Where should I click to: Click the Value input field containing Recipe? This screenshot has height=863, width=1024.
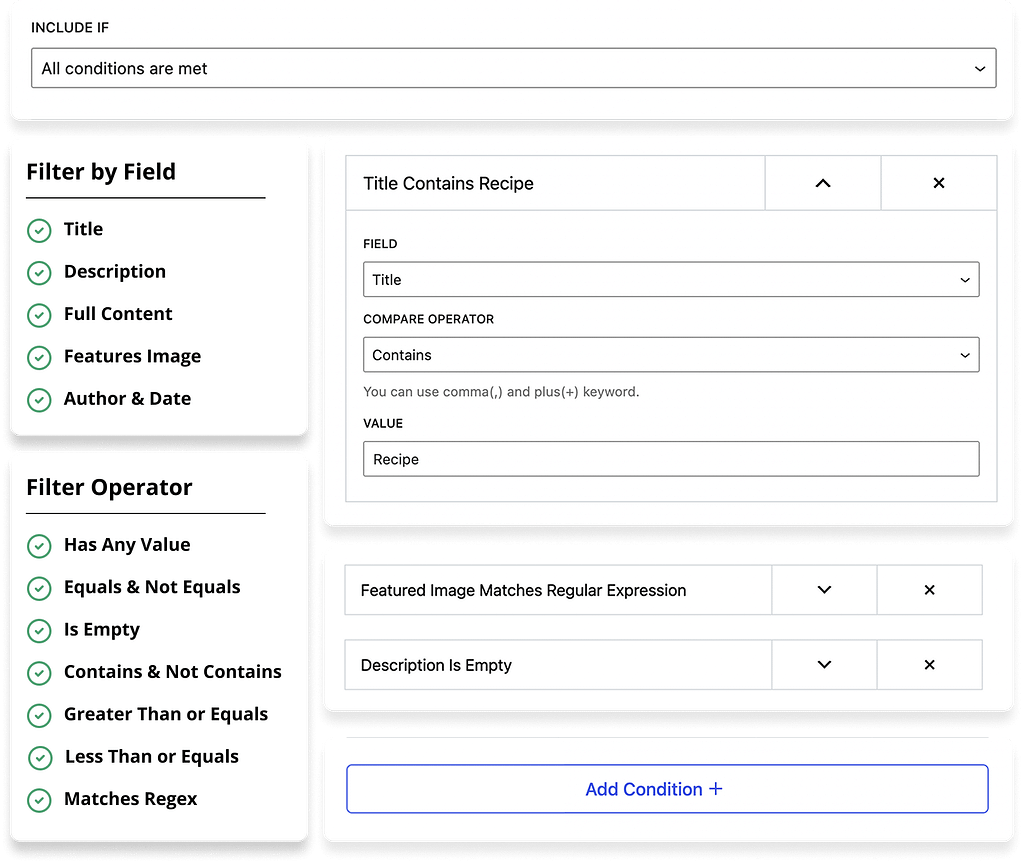671,459
